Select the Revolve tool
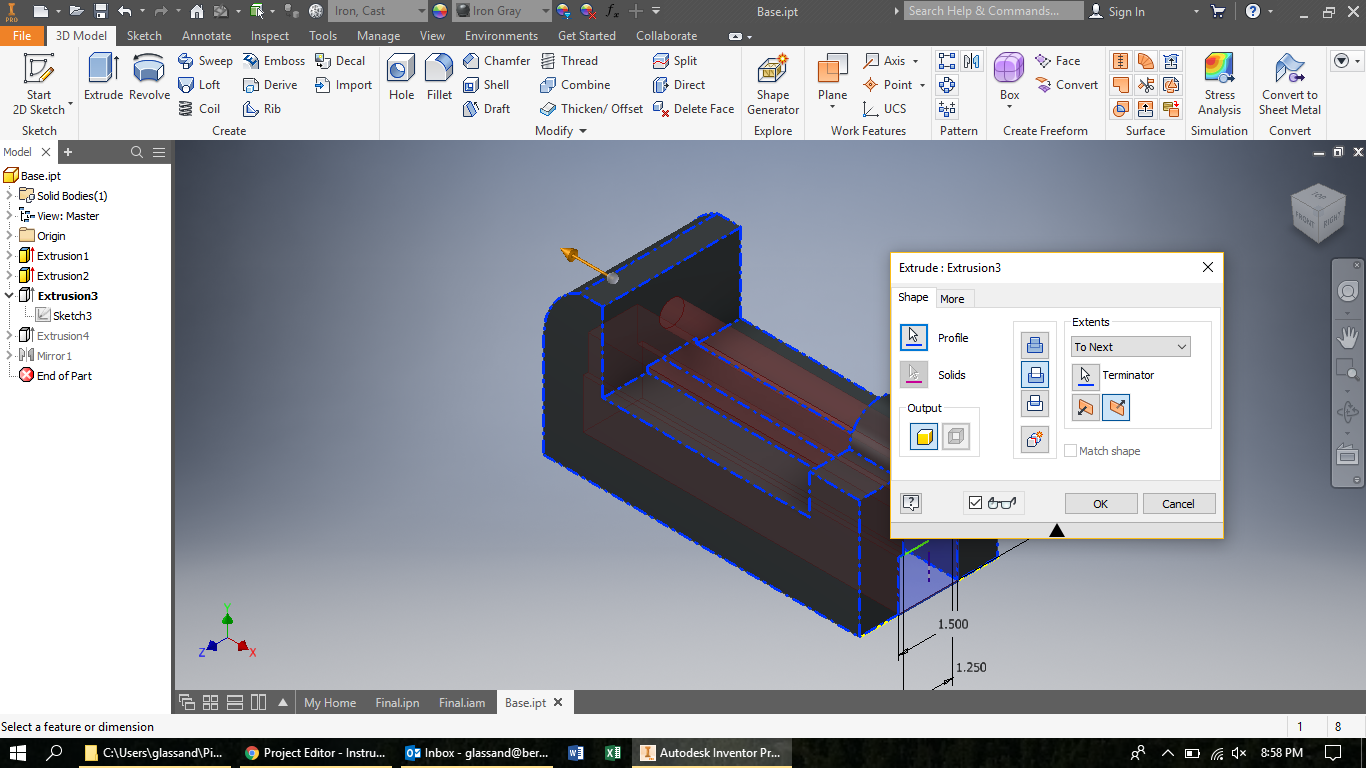This screenshot has width=1366, height=768. 149,78
